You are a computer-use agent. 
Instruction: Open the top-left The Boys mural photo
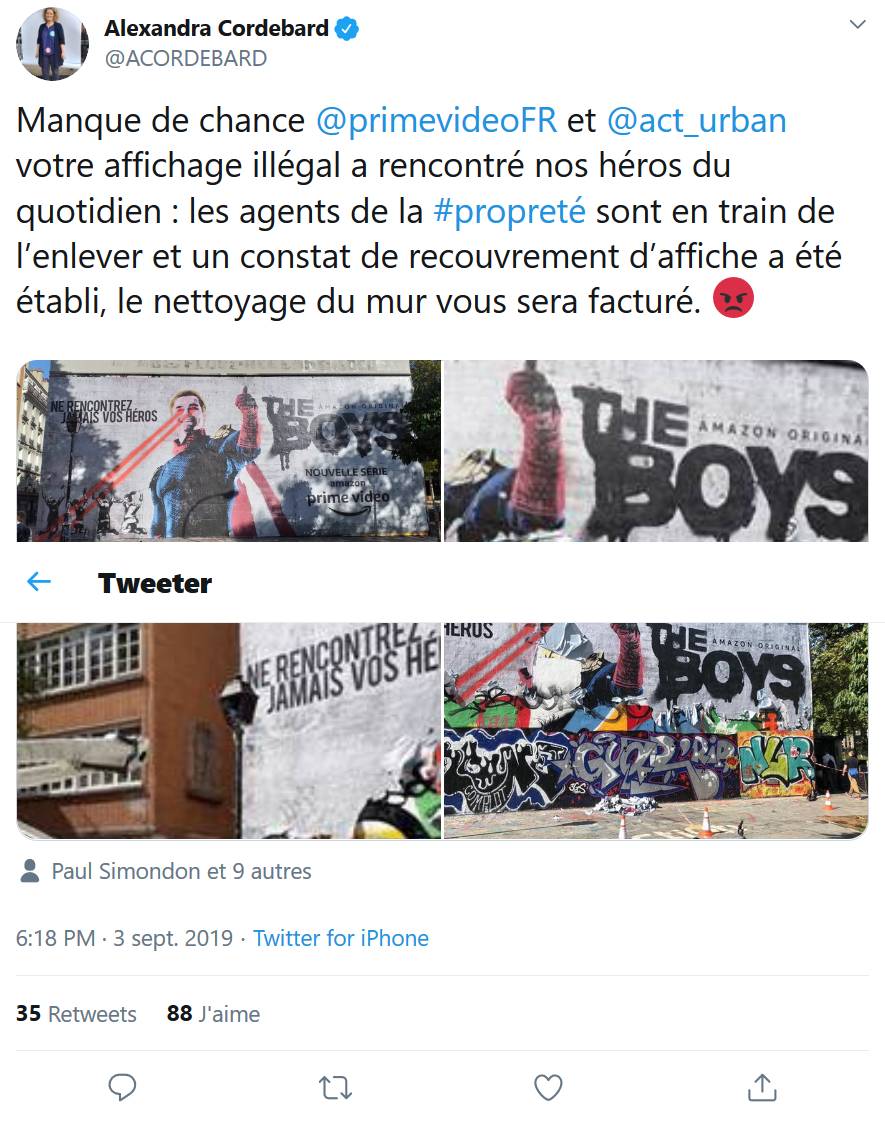tap(229, 450)
